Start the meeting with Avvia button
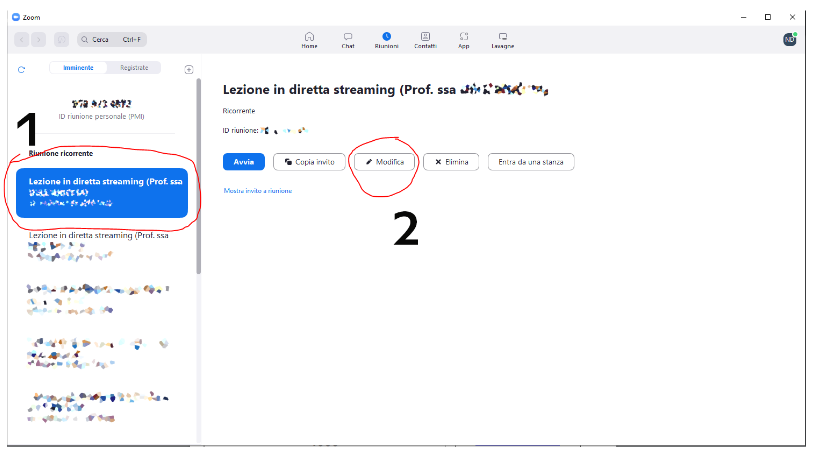The height and width of the screenshot is (463, 821). click(243, 162)
